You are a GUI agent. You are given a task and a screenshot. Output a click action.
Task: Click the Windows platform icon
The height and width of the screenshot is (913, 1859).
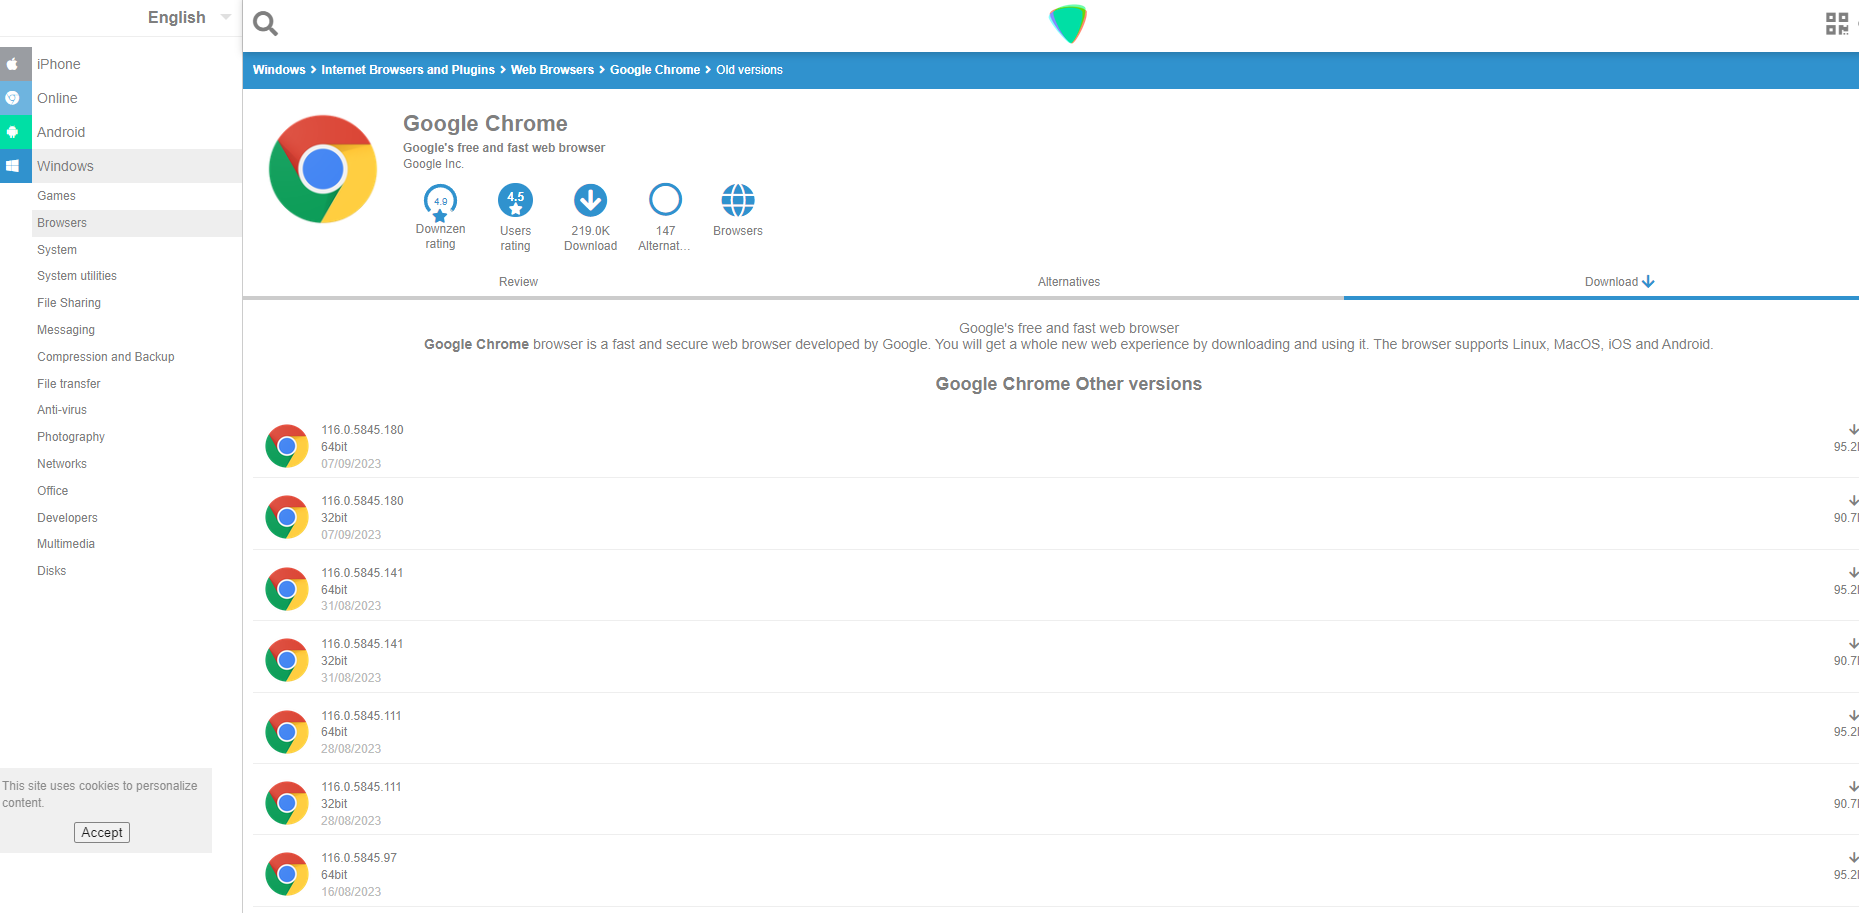coord(13,166)
